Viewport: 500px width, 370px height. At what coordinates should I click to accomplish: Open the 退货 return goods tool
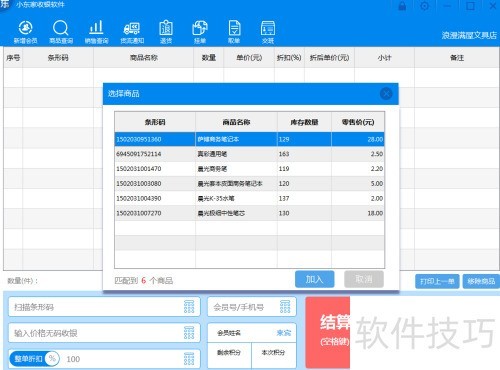[166, 32]
